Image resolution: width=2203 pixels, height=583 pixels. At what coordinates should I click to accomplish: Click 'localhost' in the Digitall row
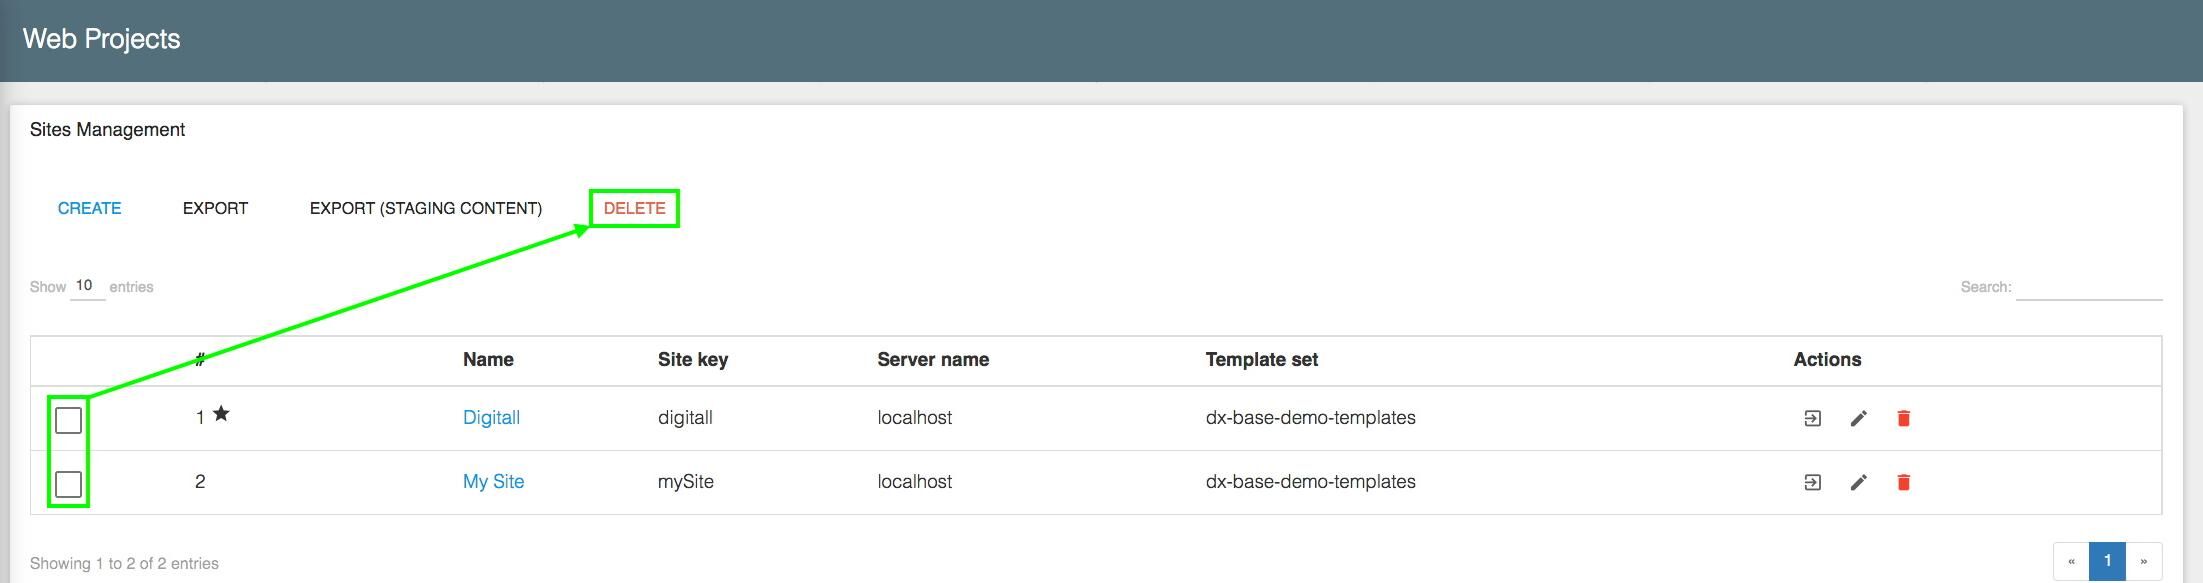point(914,418)
